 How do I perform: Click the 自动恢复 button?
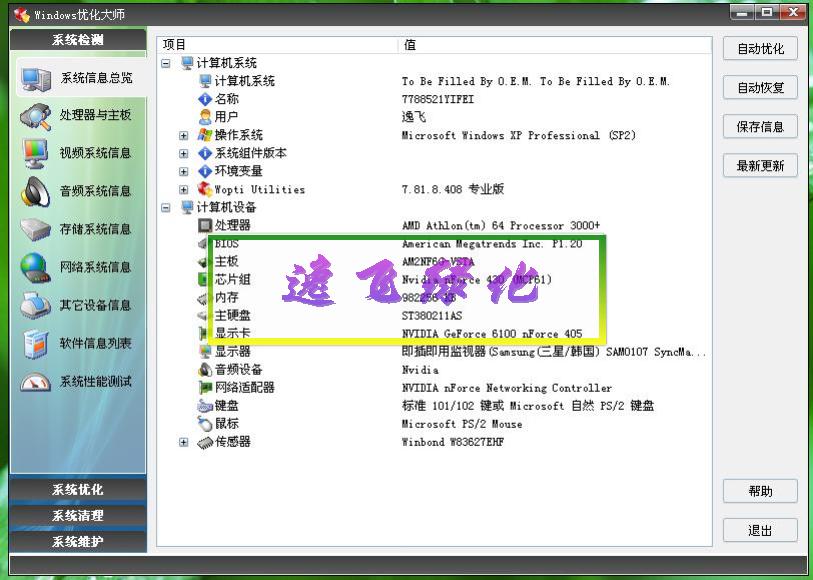[x=760, y=88]
